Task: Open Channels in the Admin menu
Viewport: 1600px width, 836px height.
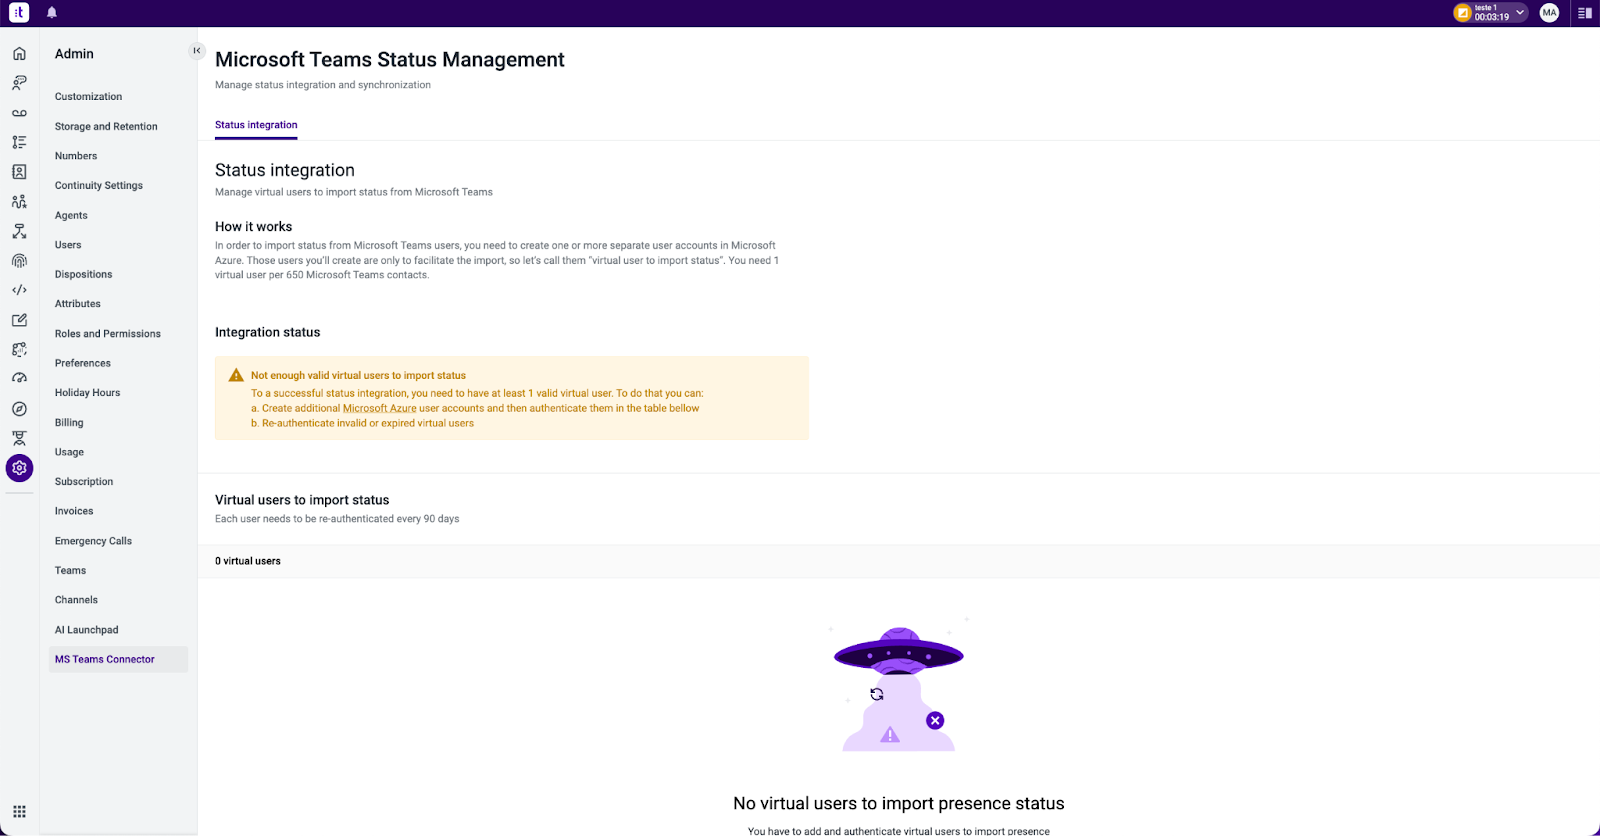Action: 76,600
